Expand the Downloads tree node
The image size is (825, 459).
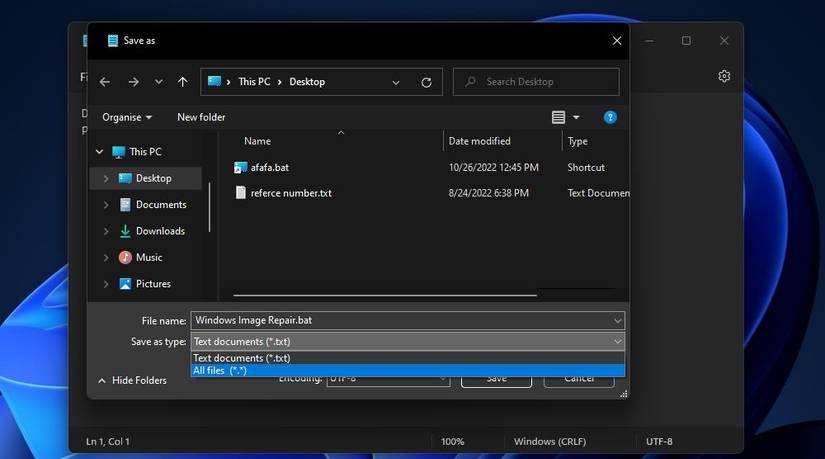click(x=106, y=231)
